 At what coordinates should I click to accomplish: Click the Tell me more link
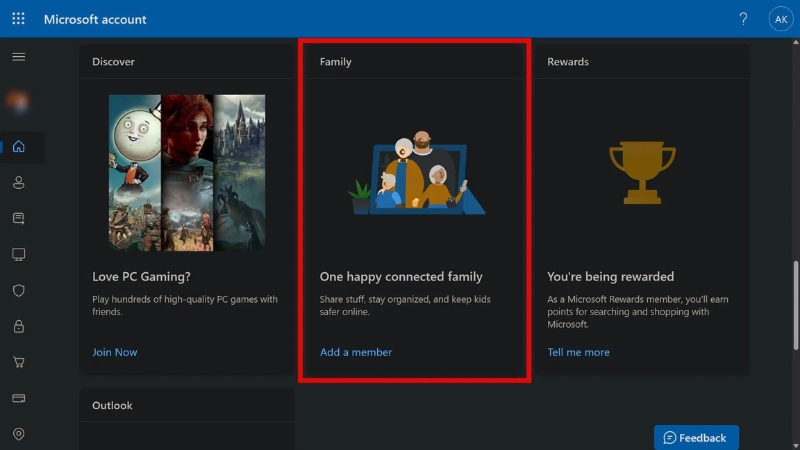[578, 352]
